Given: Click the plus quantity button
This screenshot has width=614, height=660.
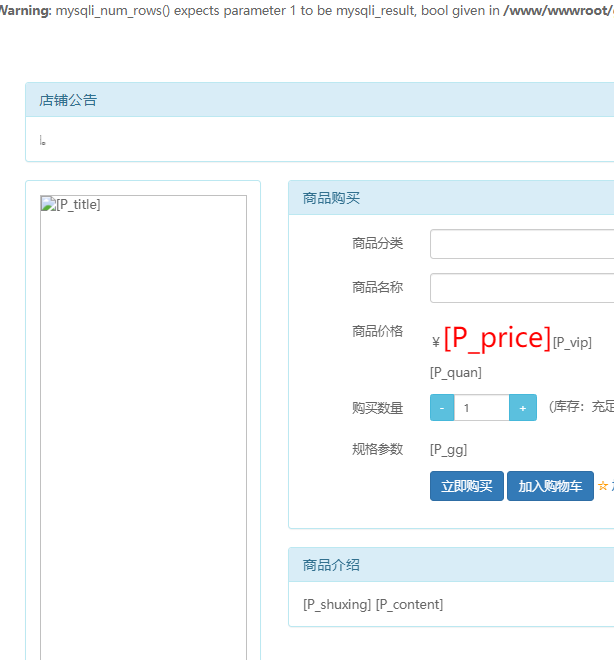Looking at the screenshot, I should pyautogui.click(x=523, y=408).
